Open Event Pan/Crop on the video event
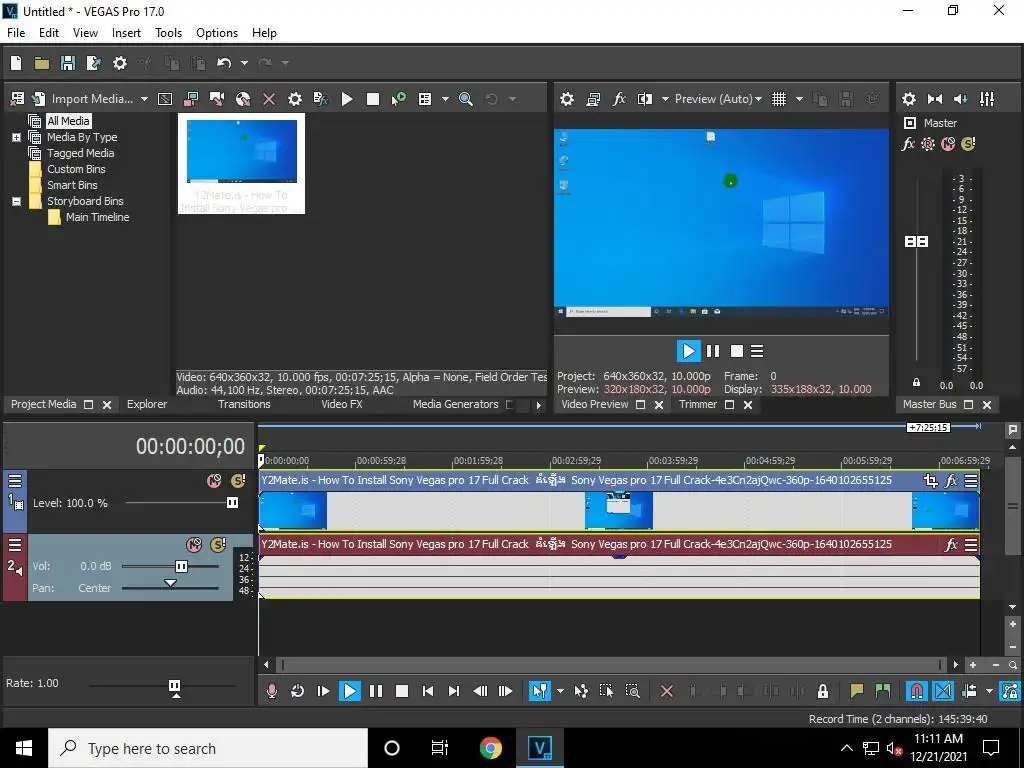The width and height of the screenshot is (1024, 768). (x=931, y=481)
